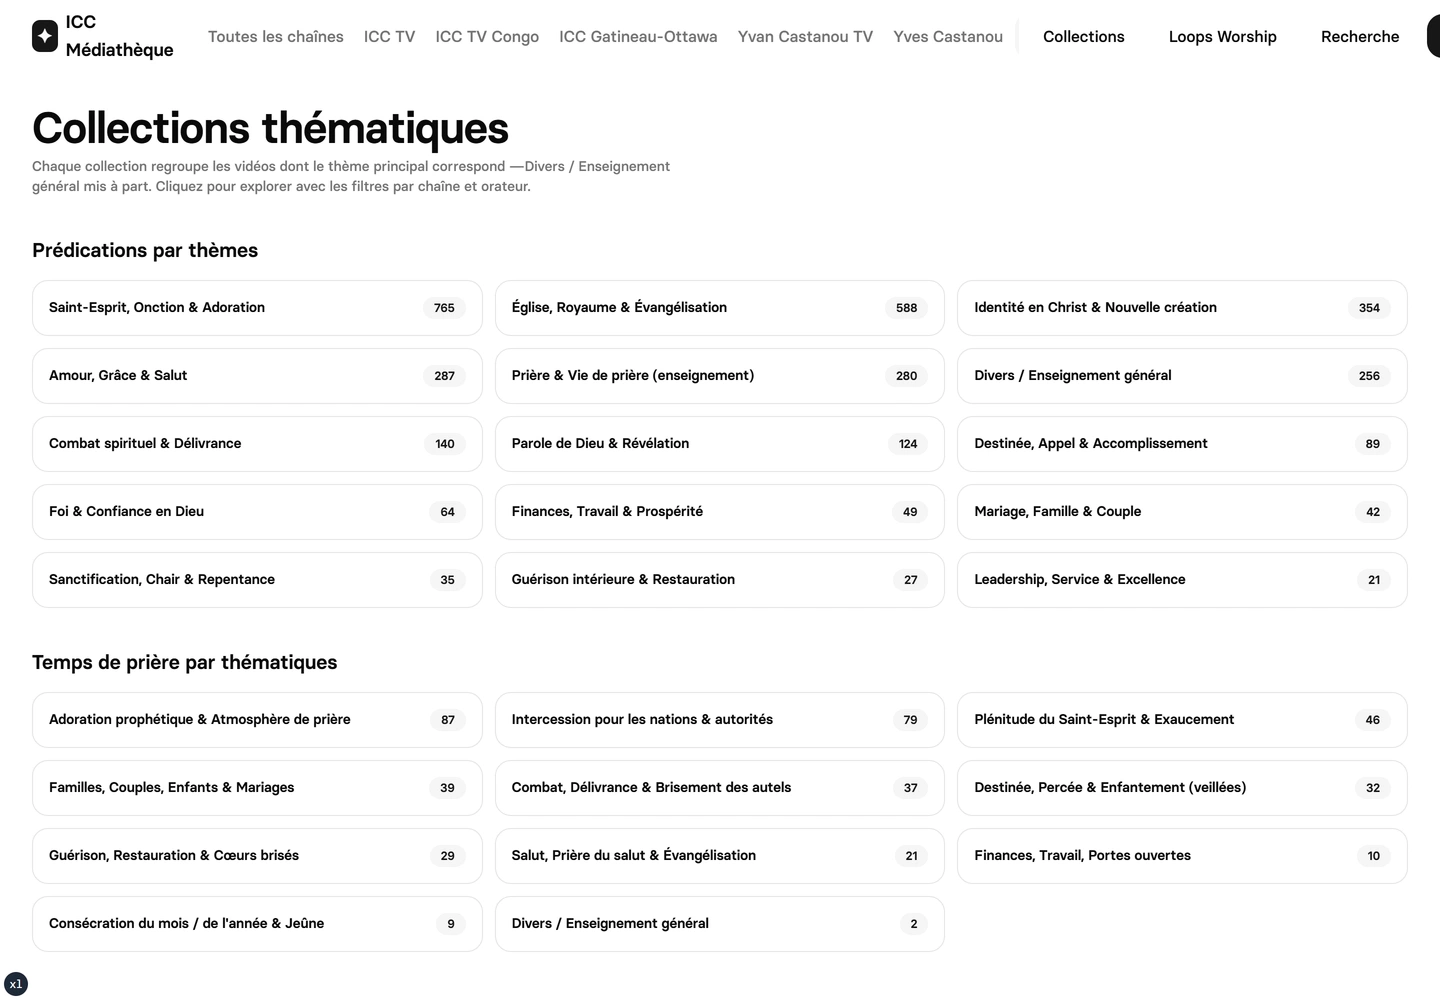
Task: Select Sanctification, Chair & Repentance card
Action: (x=257, y=580)
